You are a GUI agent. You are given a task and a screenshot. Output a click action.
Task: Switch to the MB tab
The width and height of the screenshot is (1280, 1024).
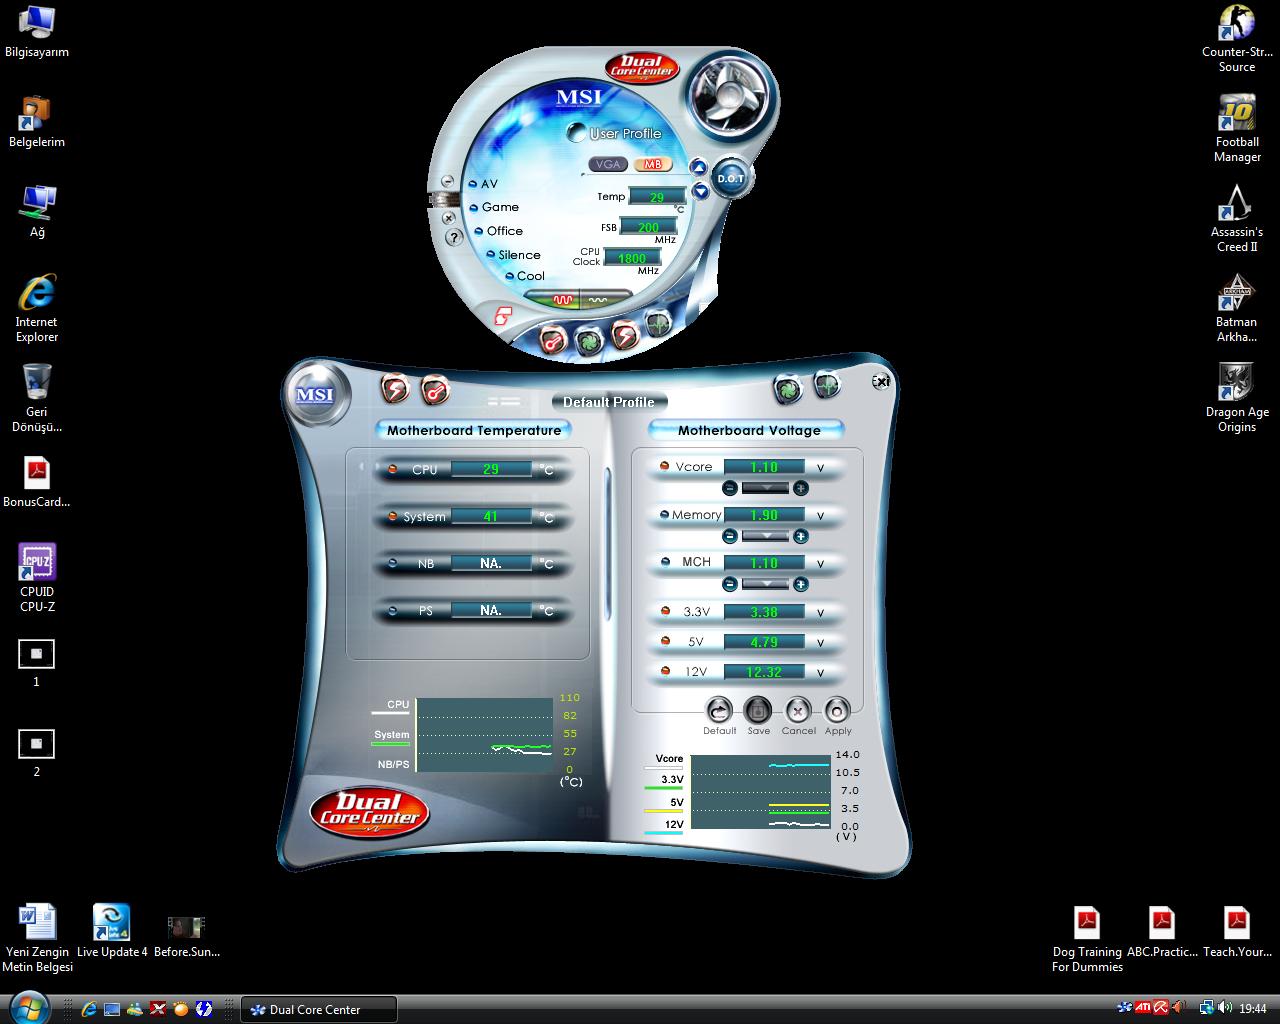click(x=652, y=164)
